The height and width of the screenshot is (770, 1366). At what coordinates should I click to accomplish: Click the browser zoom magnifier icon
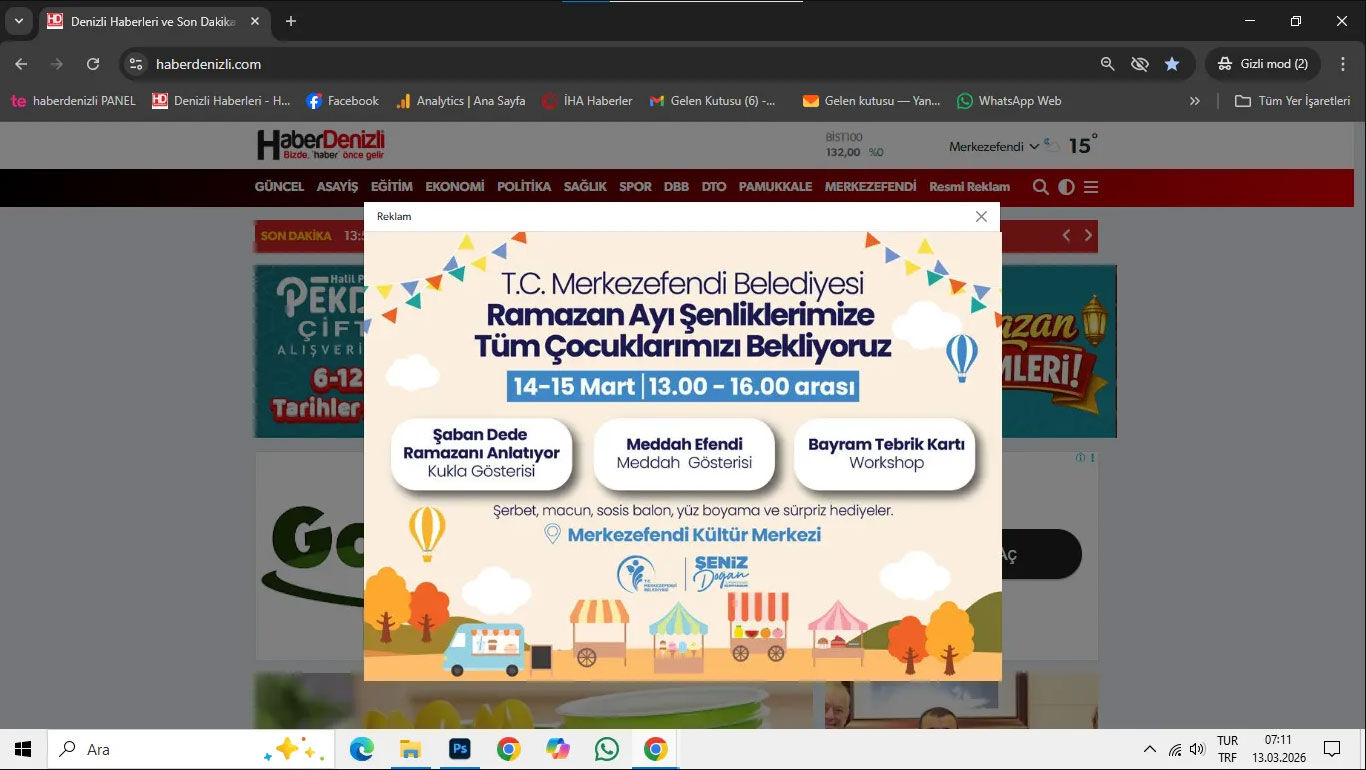(1107, 64)
